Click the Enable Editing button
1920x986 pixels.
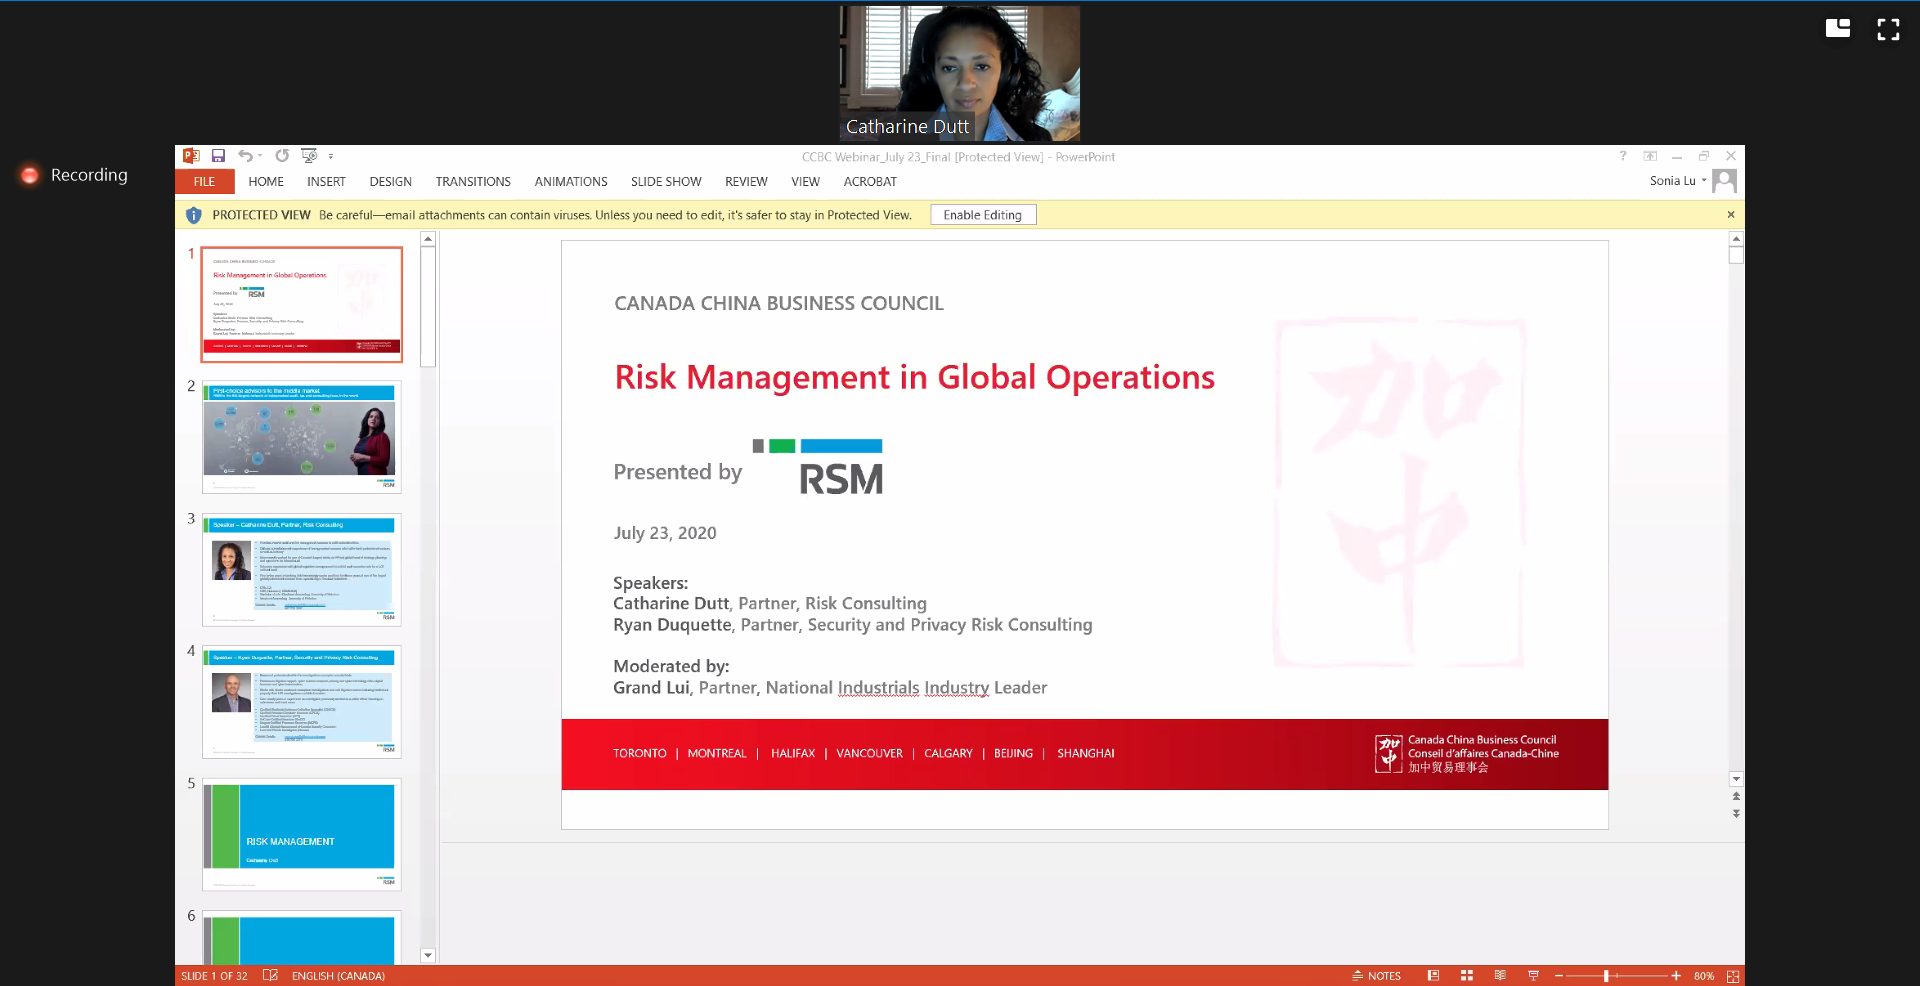click(x=982, y=215)
